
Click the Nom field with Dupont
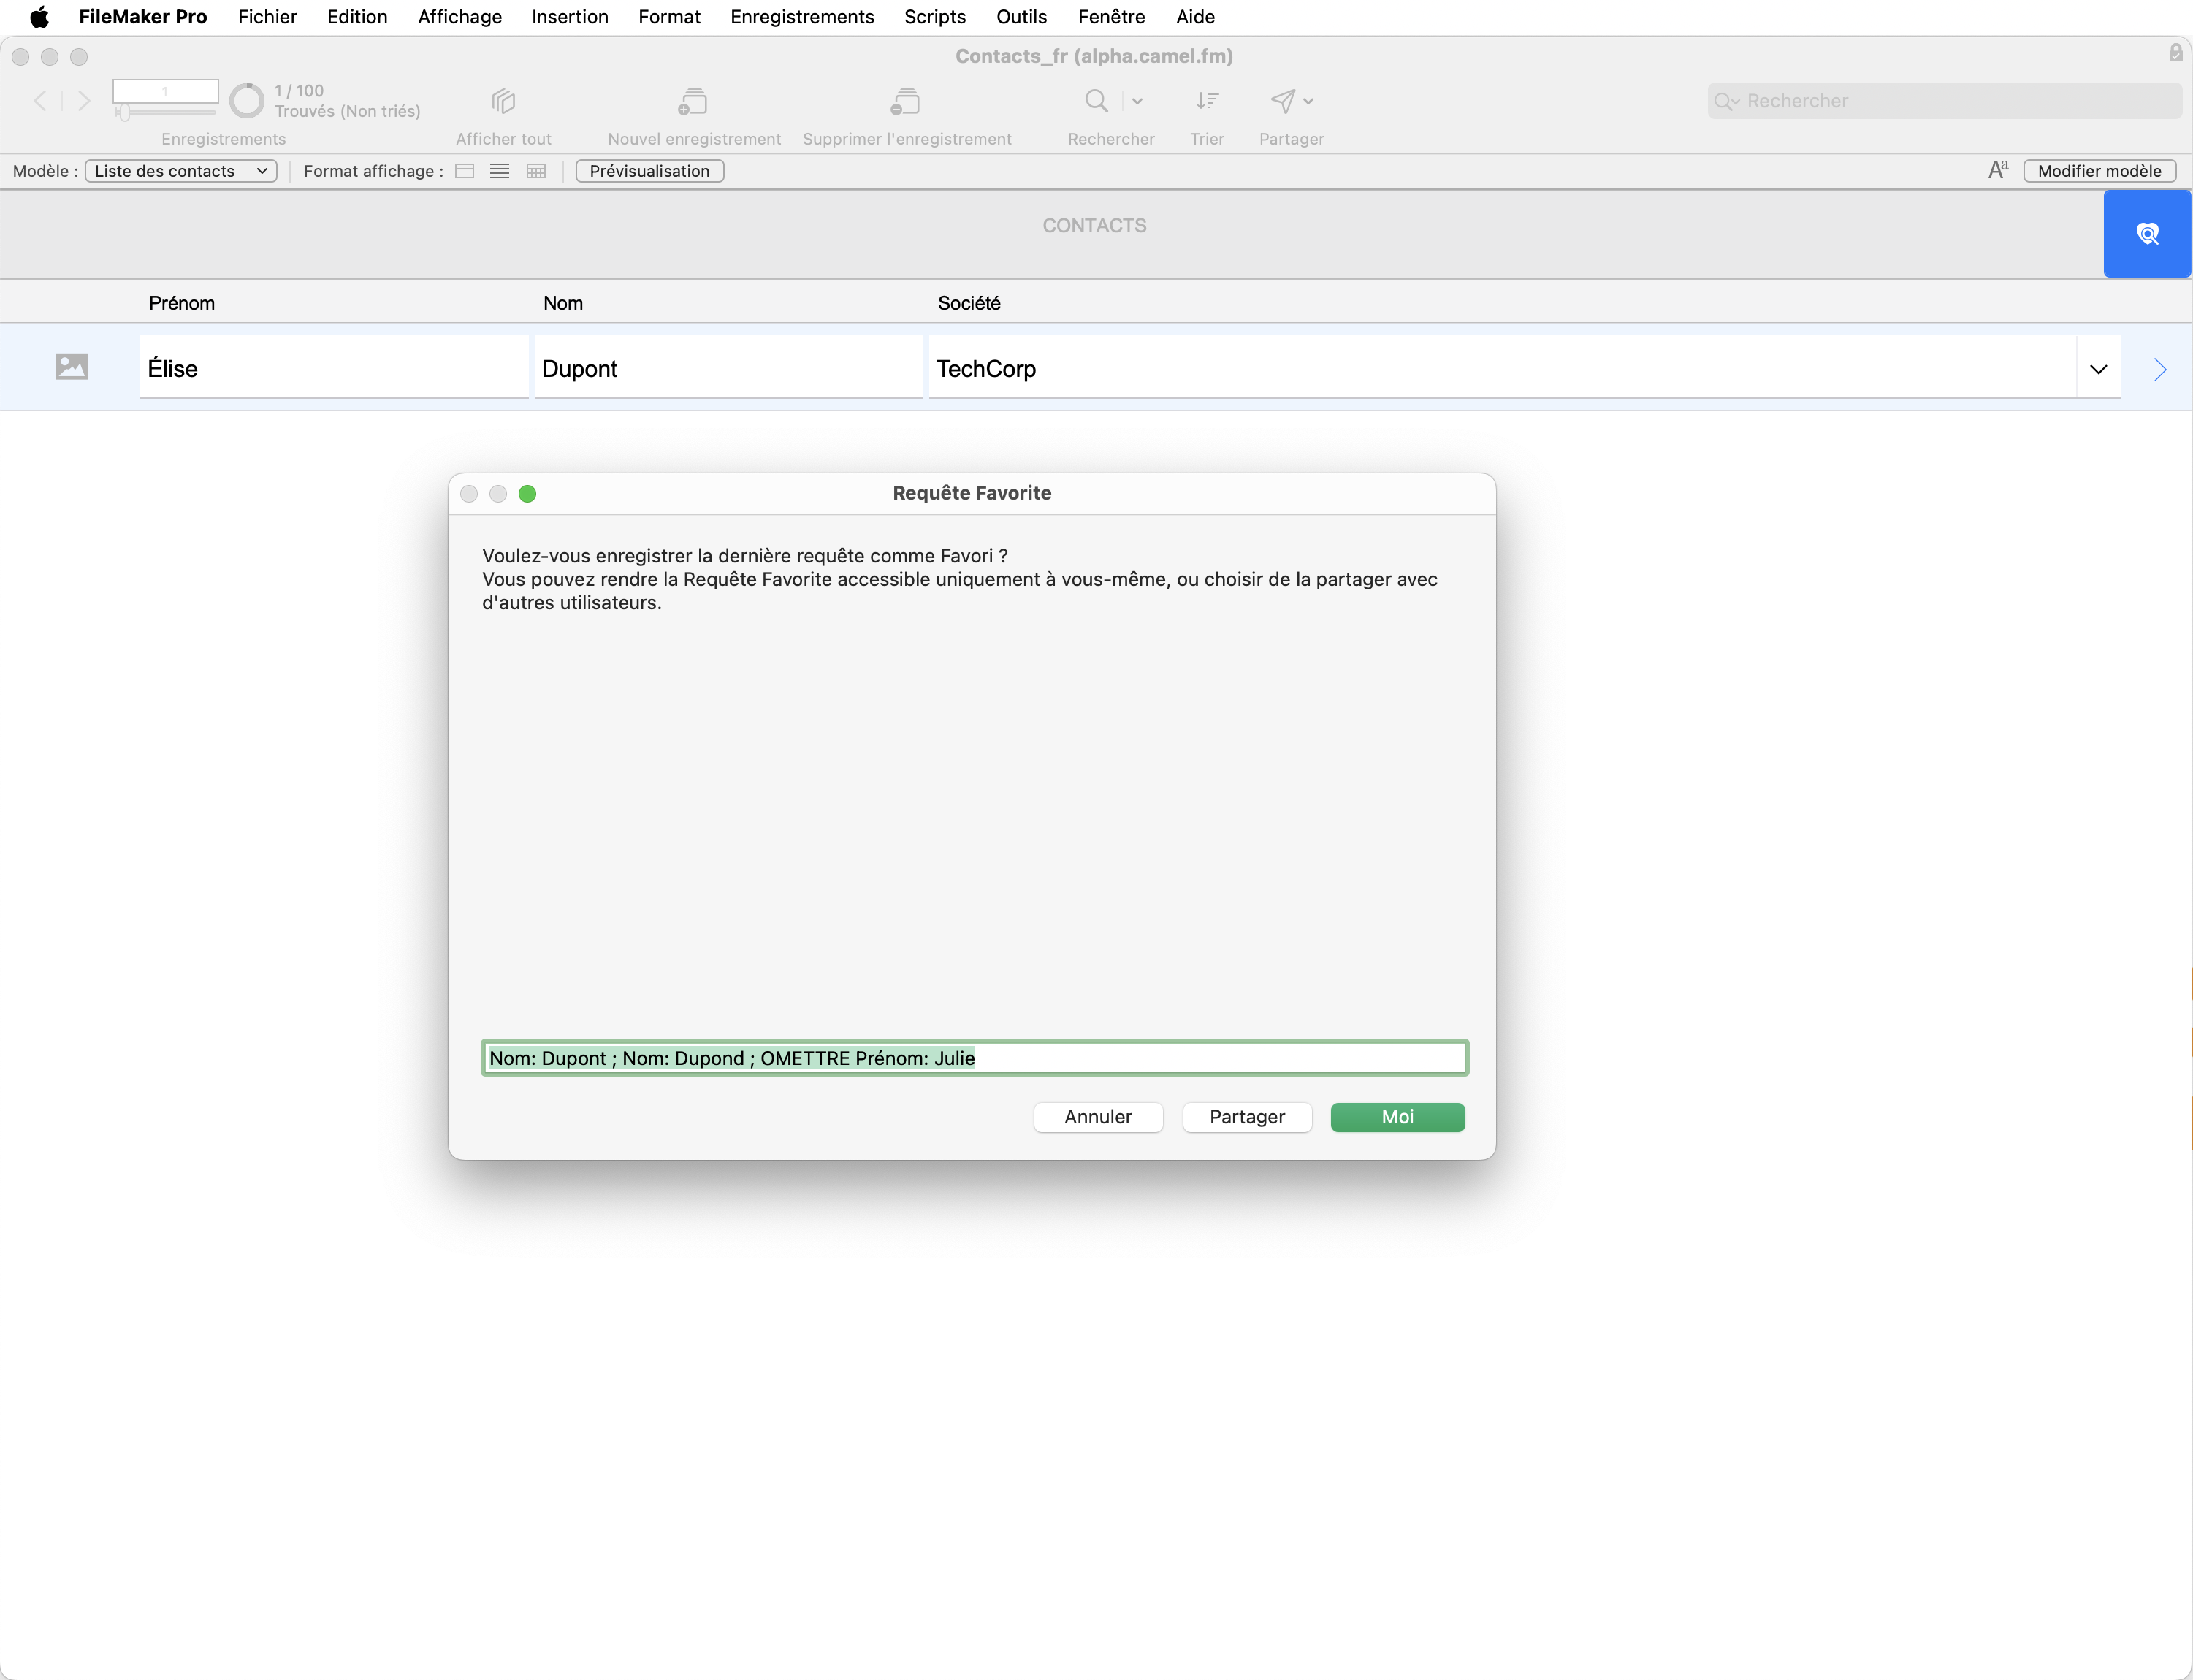(728, 368)
